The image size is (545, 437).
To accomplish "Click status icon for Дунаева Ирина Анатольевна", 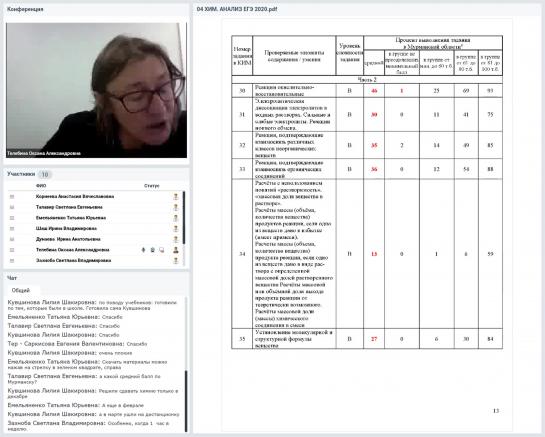I will [x=176, y=239].
